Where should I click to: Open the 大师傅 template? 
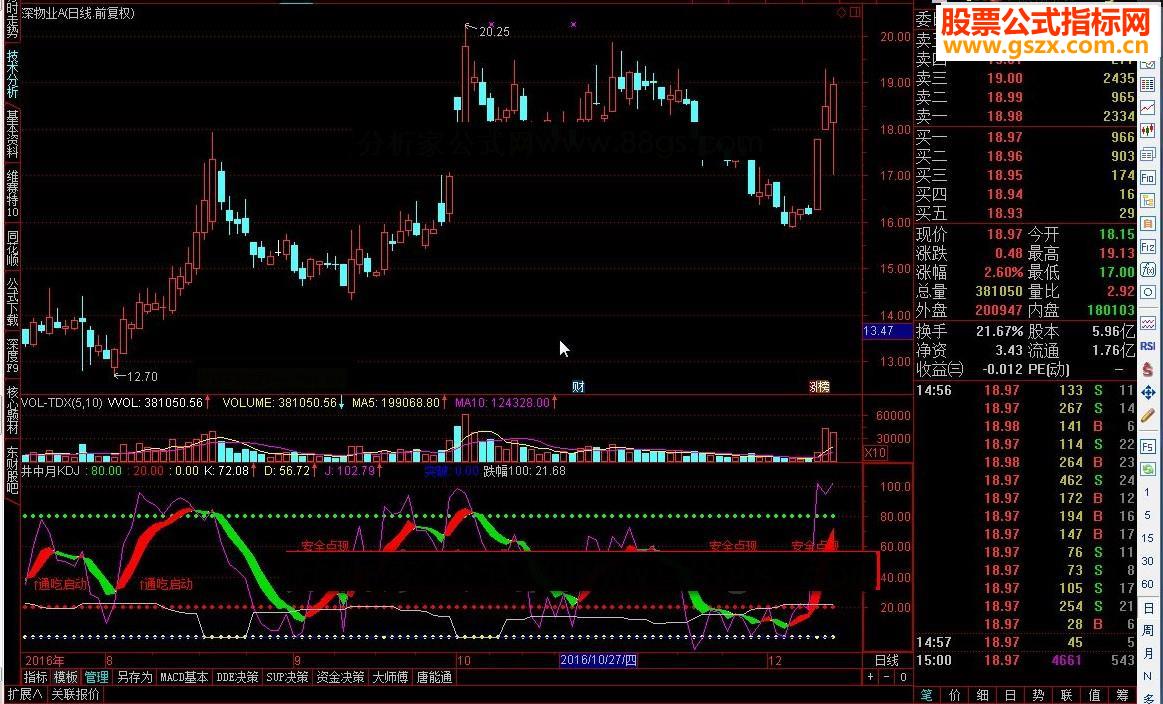[x=390, y=677]
